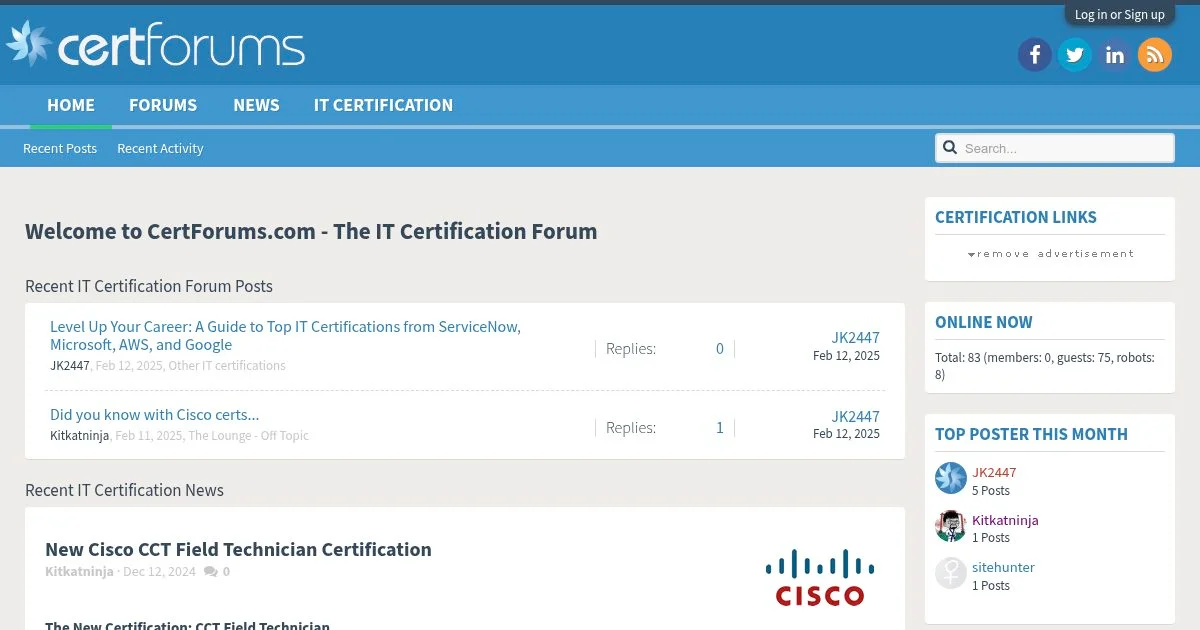Click Kitkatninja author name under Cisco article
Screen dimensions: 1200x630
79,572
